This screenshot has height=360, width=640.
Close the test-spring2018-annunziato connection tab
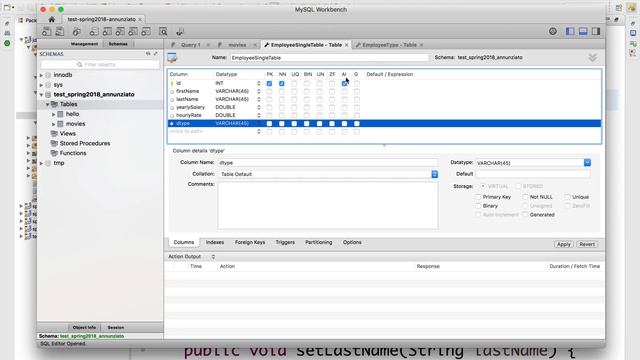point(140,19)
